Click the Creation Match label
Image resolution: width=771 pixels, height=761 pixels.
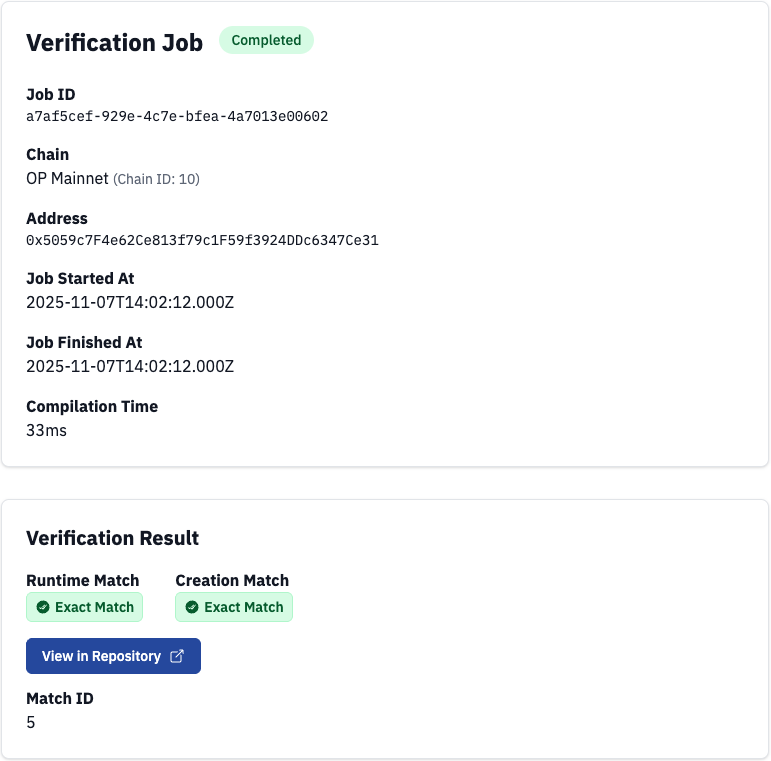point(232,581)
